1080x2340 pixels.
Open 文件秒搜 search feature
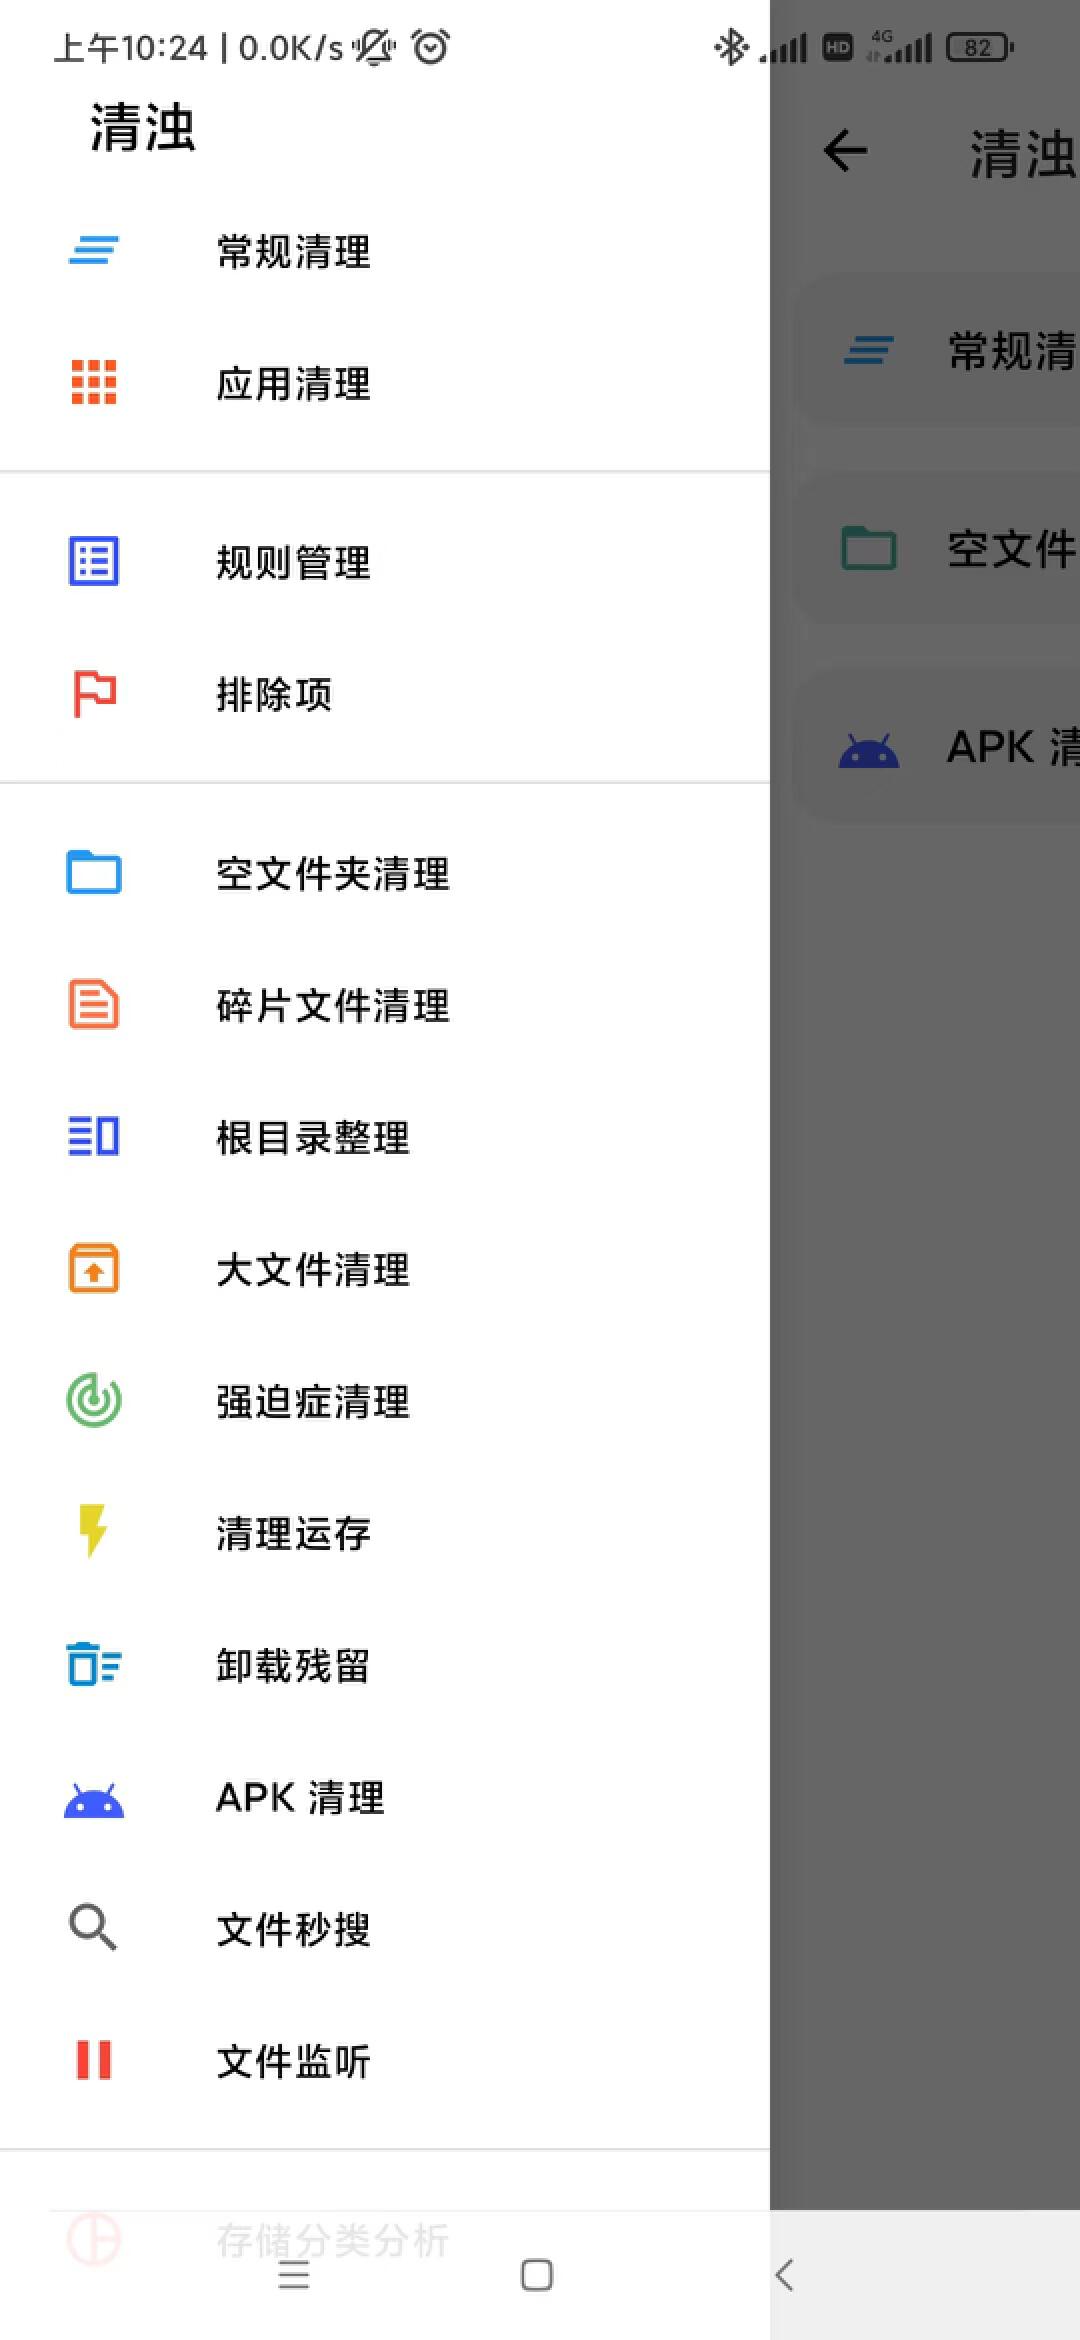tap(385, 1929)
